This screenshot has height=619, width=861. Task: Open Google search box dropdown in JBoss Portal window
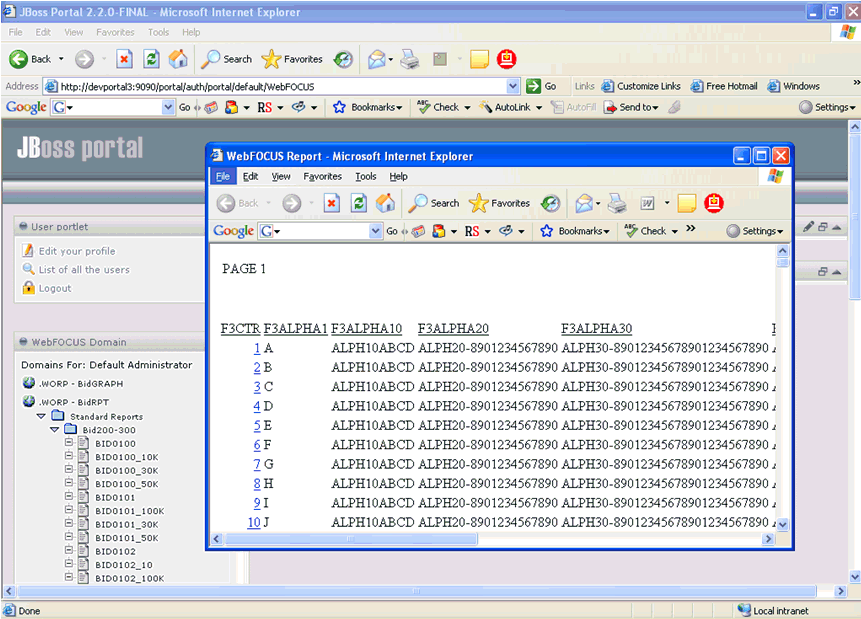[x=168, y=107]
